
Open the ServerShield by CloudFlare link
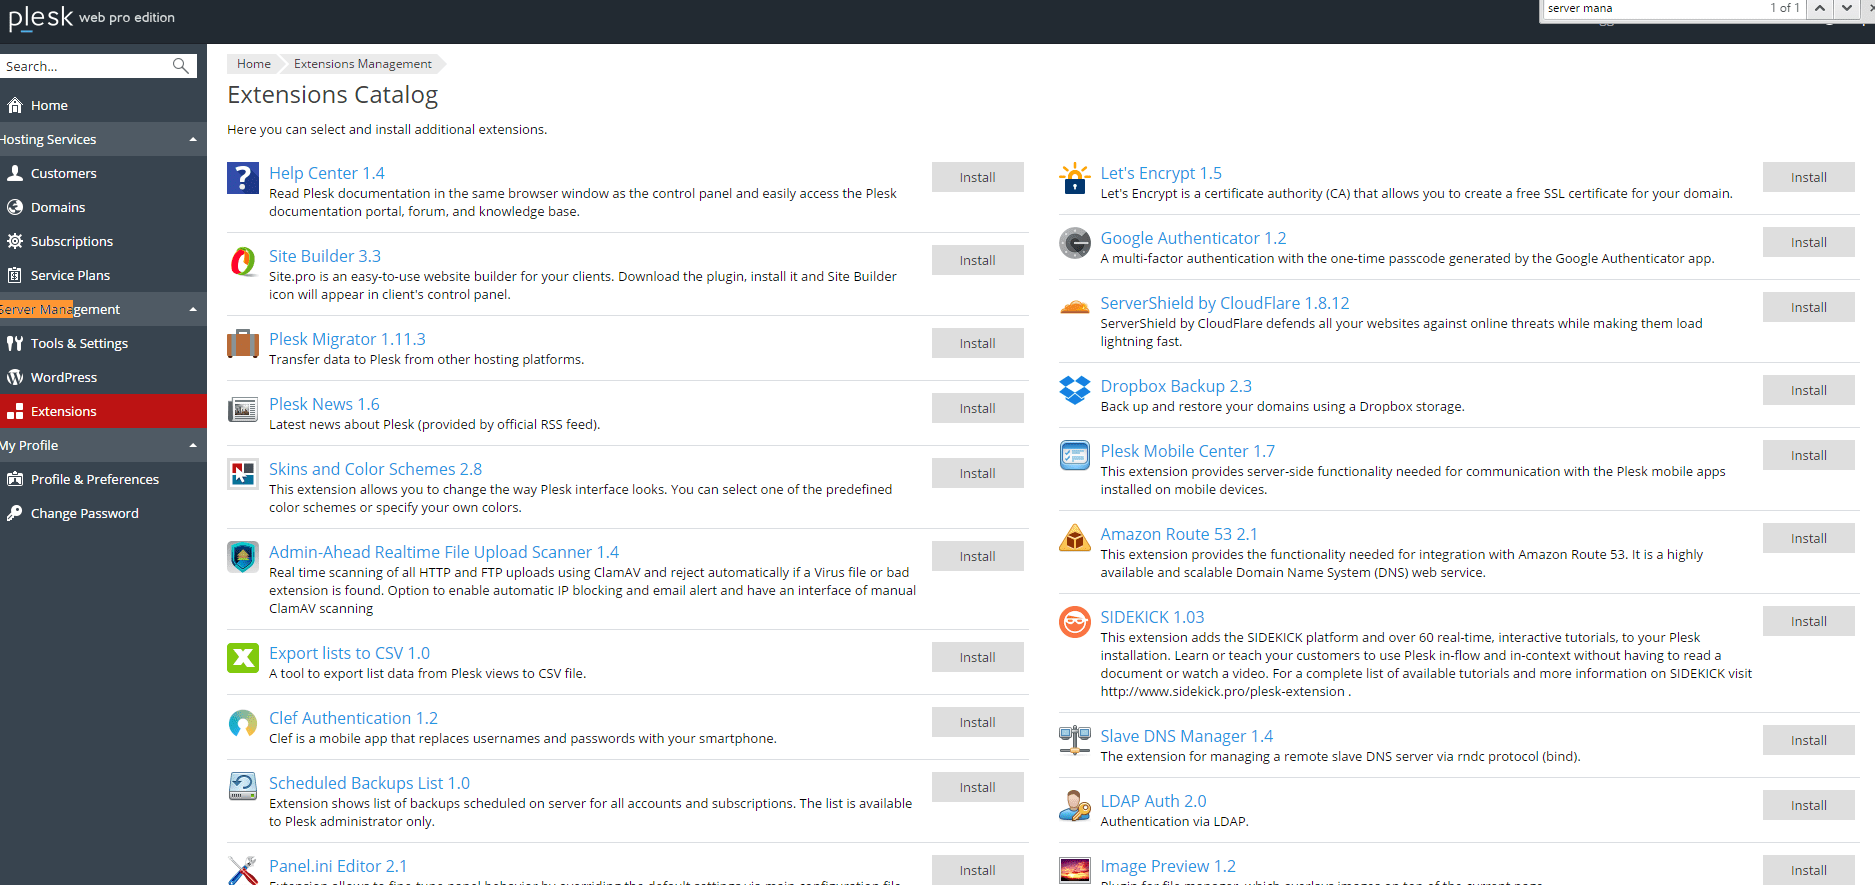pyautogui.click(x=1225, y=303)
